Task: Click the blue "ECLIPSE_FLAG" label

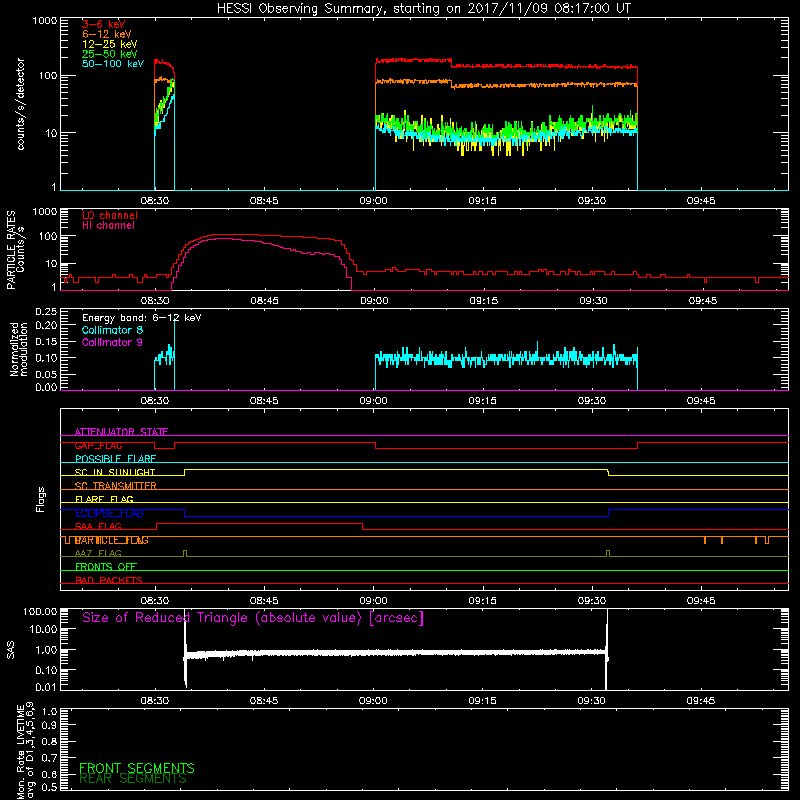Action: coord(109,513)
